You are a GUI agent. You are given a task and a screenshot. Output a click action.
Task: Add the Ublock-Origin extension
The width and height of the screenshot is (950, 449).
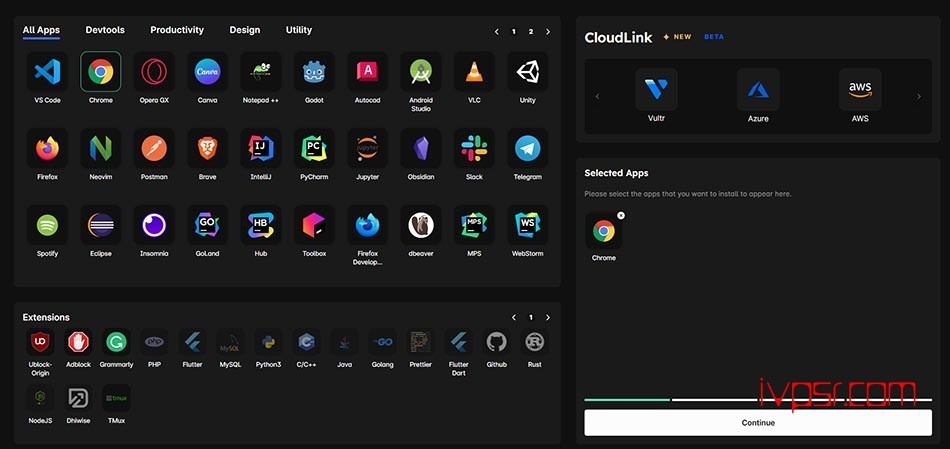tap(41, 342)
